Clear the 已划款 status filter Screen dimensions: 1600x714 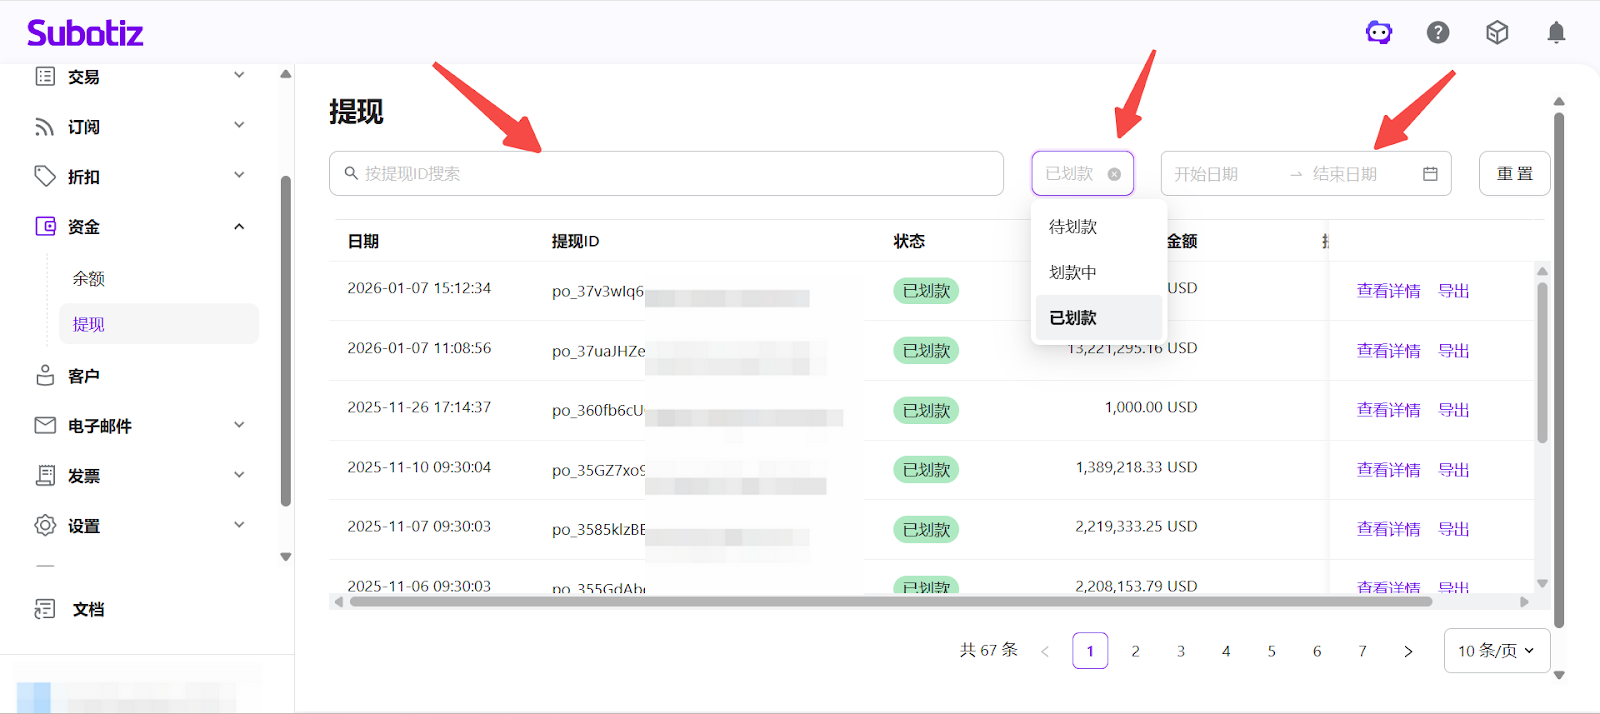[1114, 174]
